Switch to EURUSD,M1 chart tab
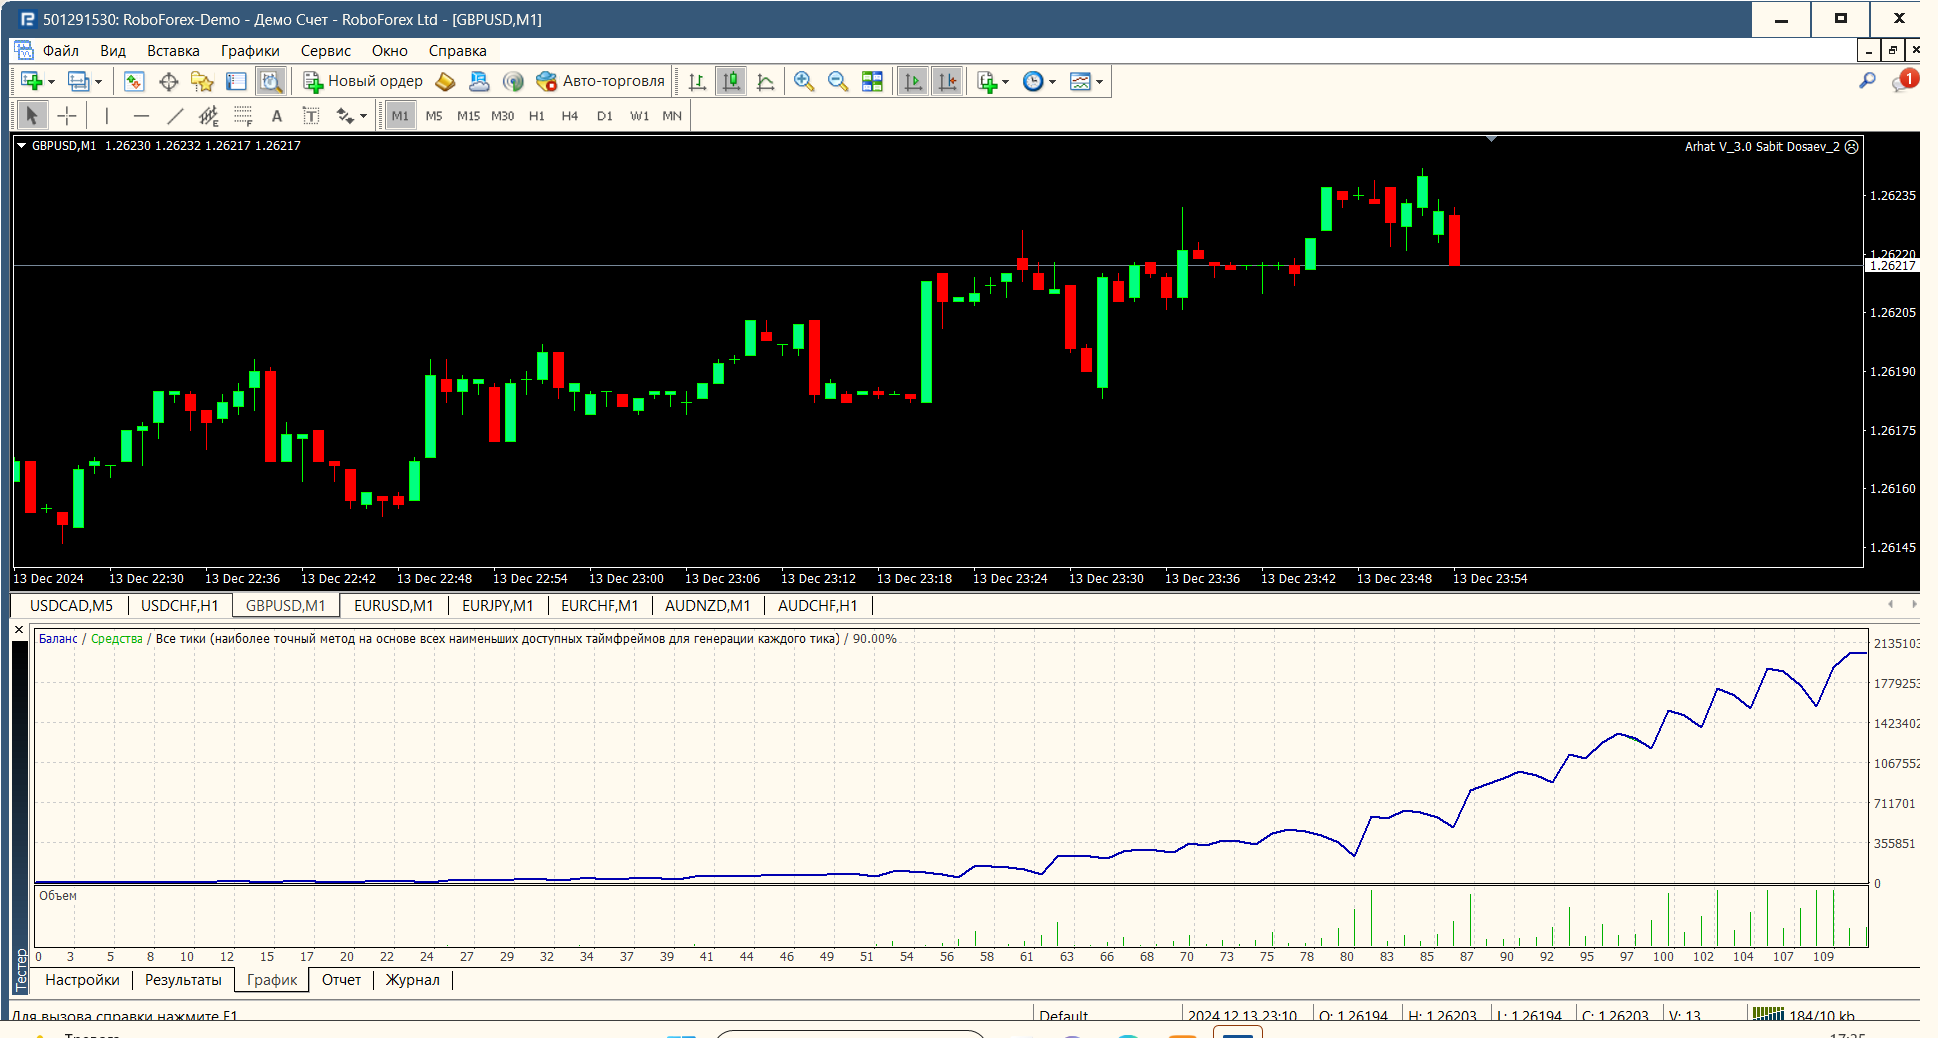1938x1038 pixels. 394,606
